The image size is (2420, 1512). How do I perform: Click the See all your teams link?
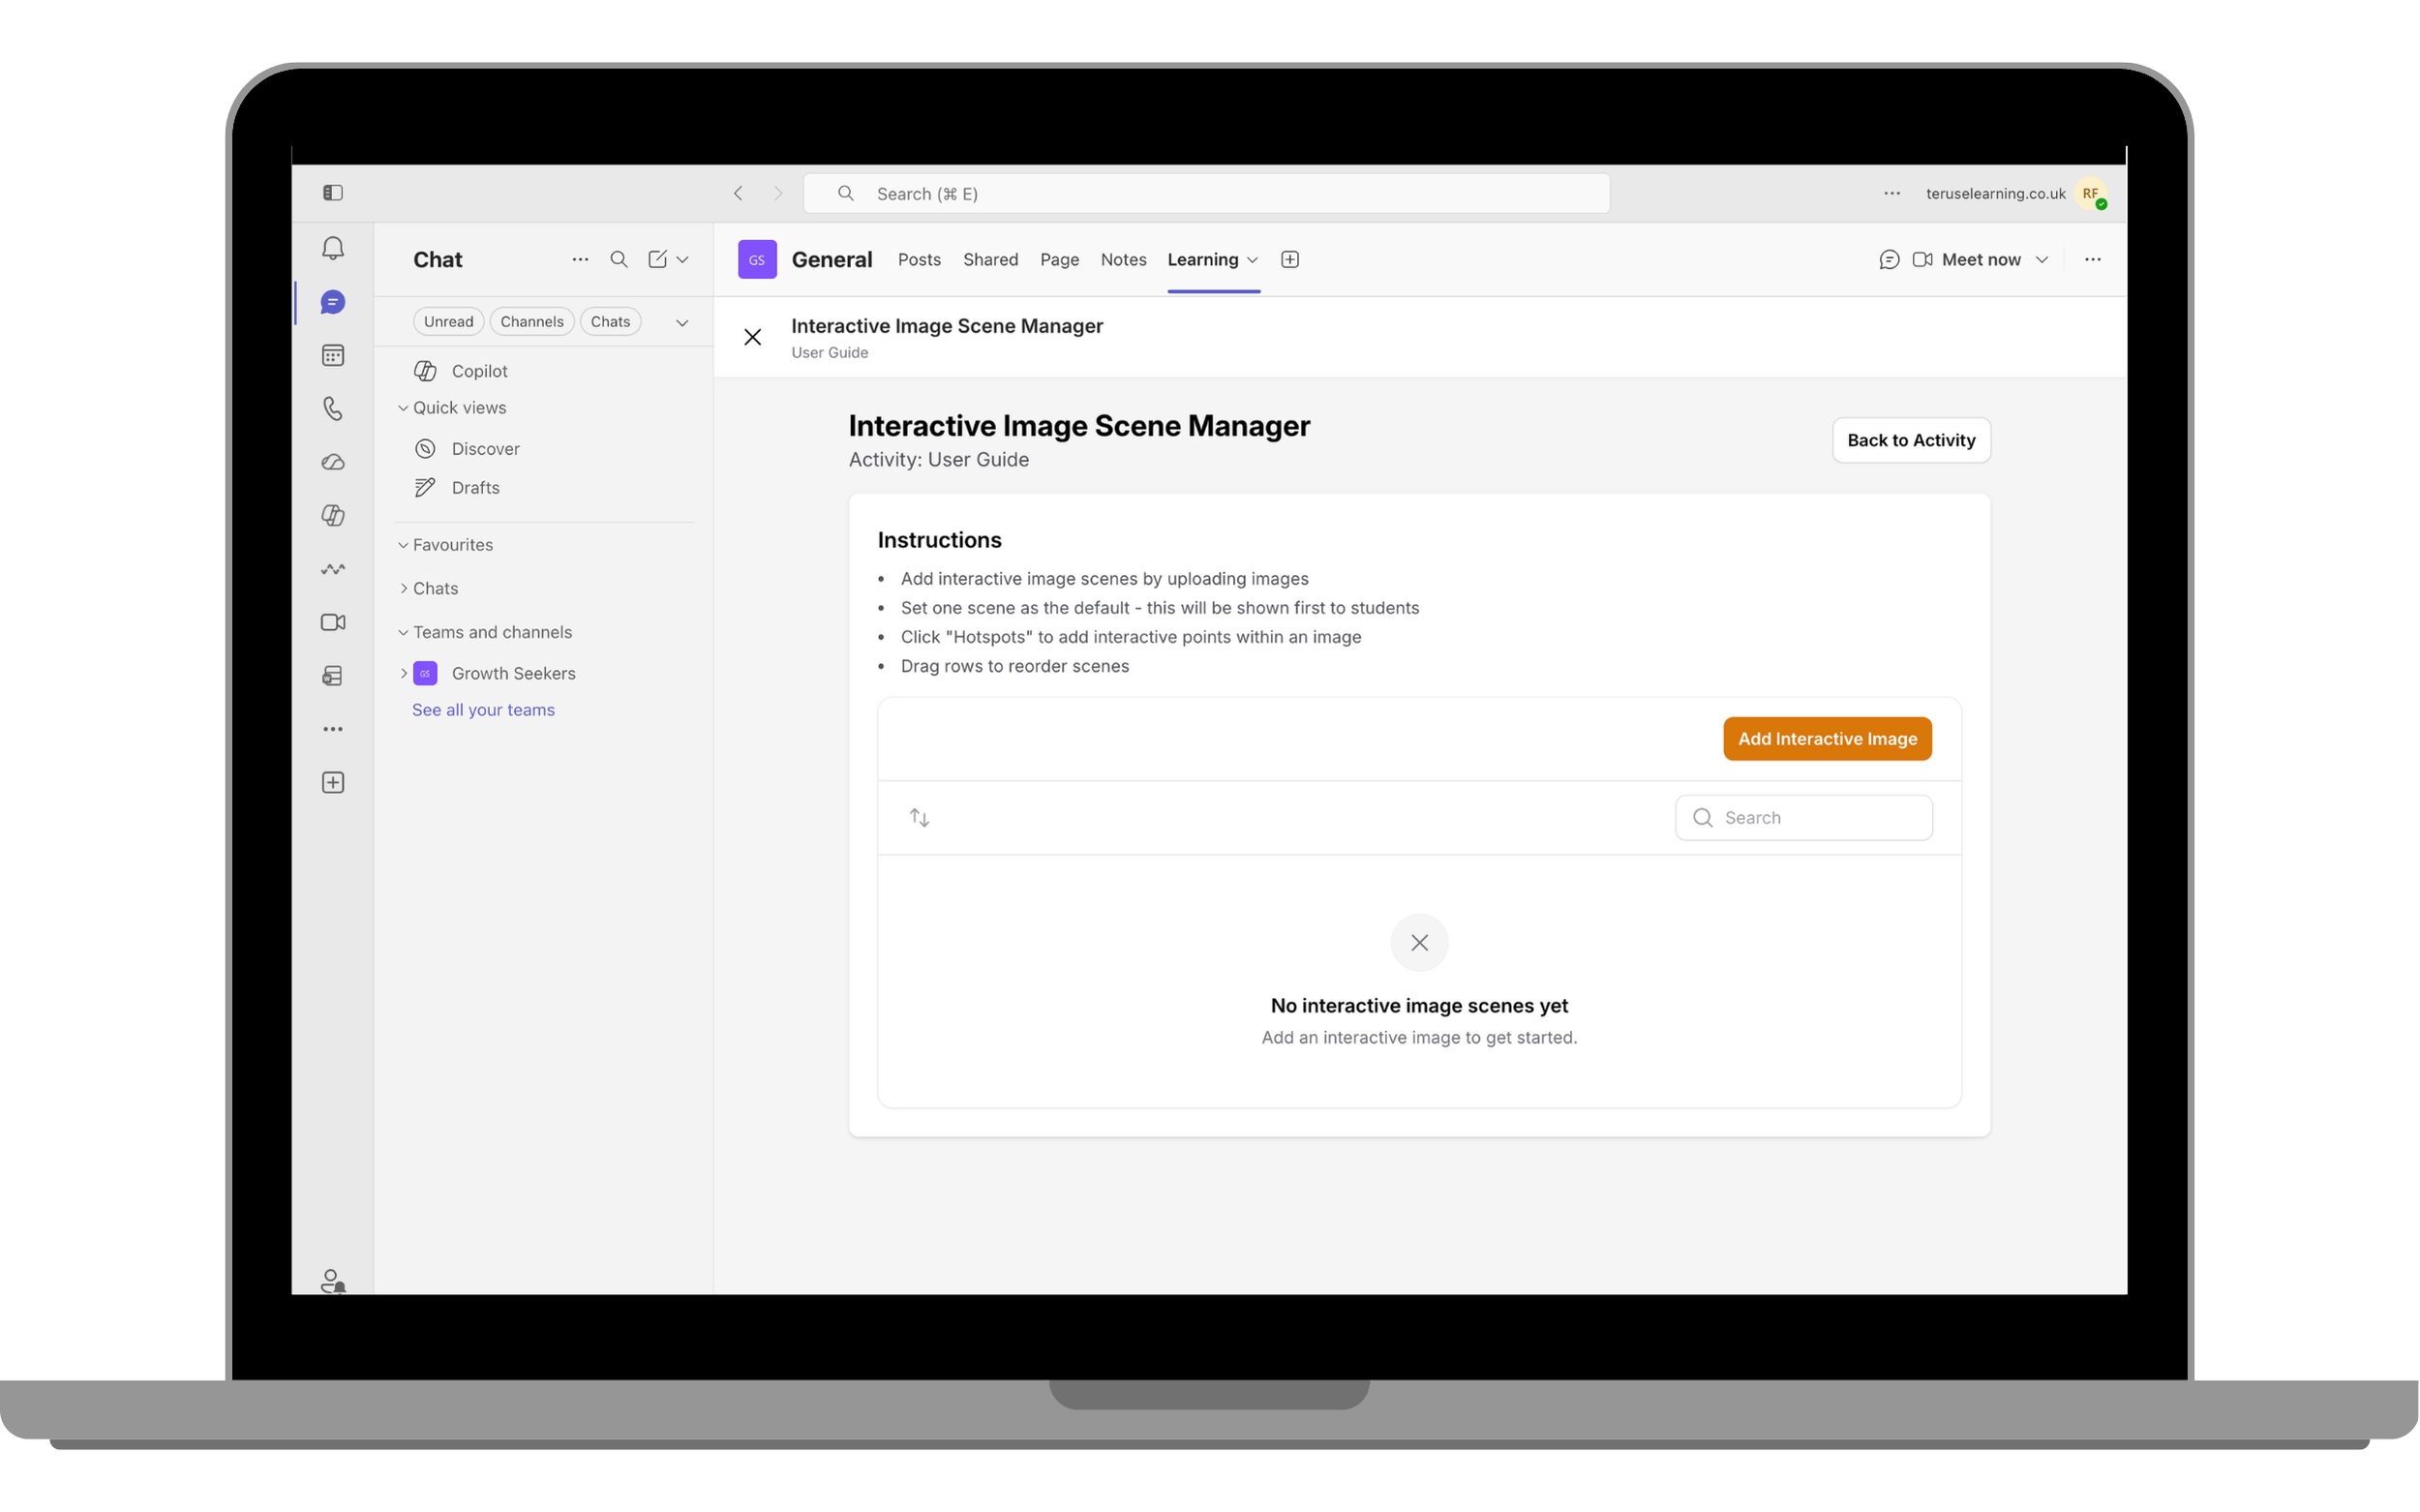tap(483, 710)
